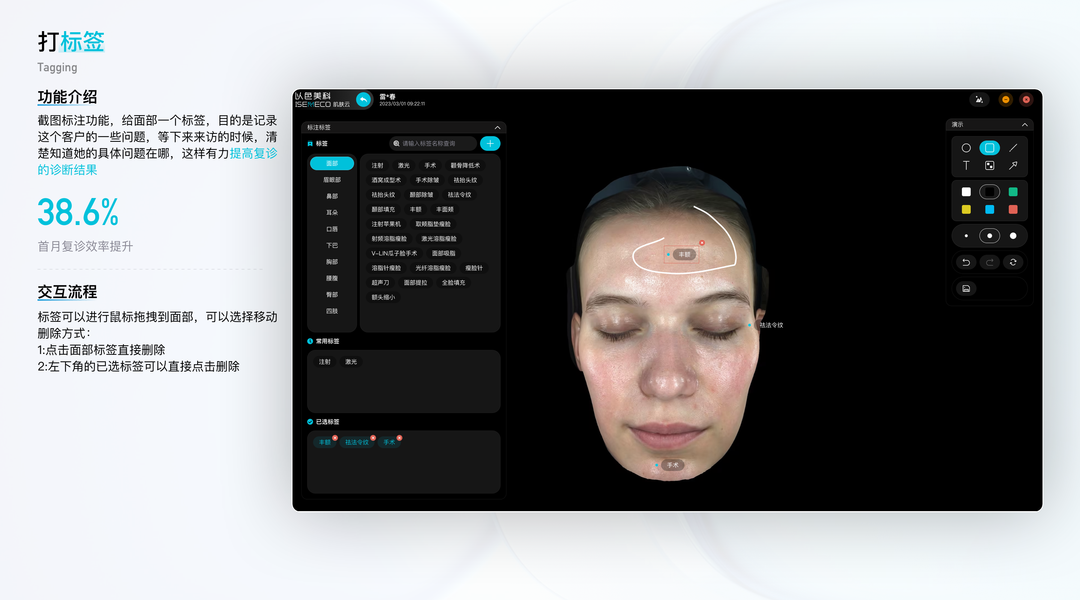
Task: Focus the tag name search field
Action: click(x=433, y=143)
